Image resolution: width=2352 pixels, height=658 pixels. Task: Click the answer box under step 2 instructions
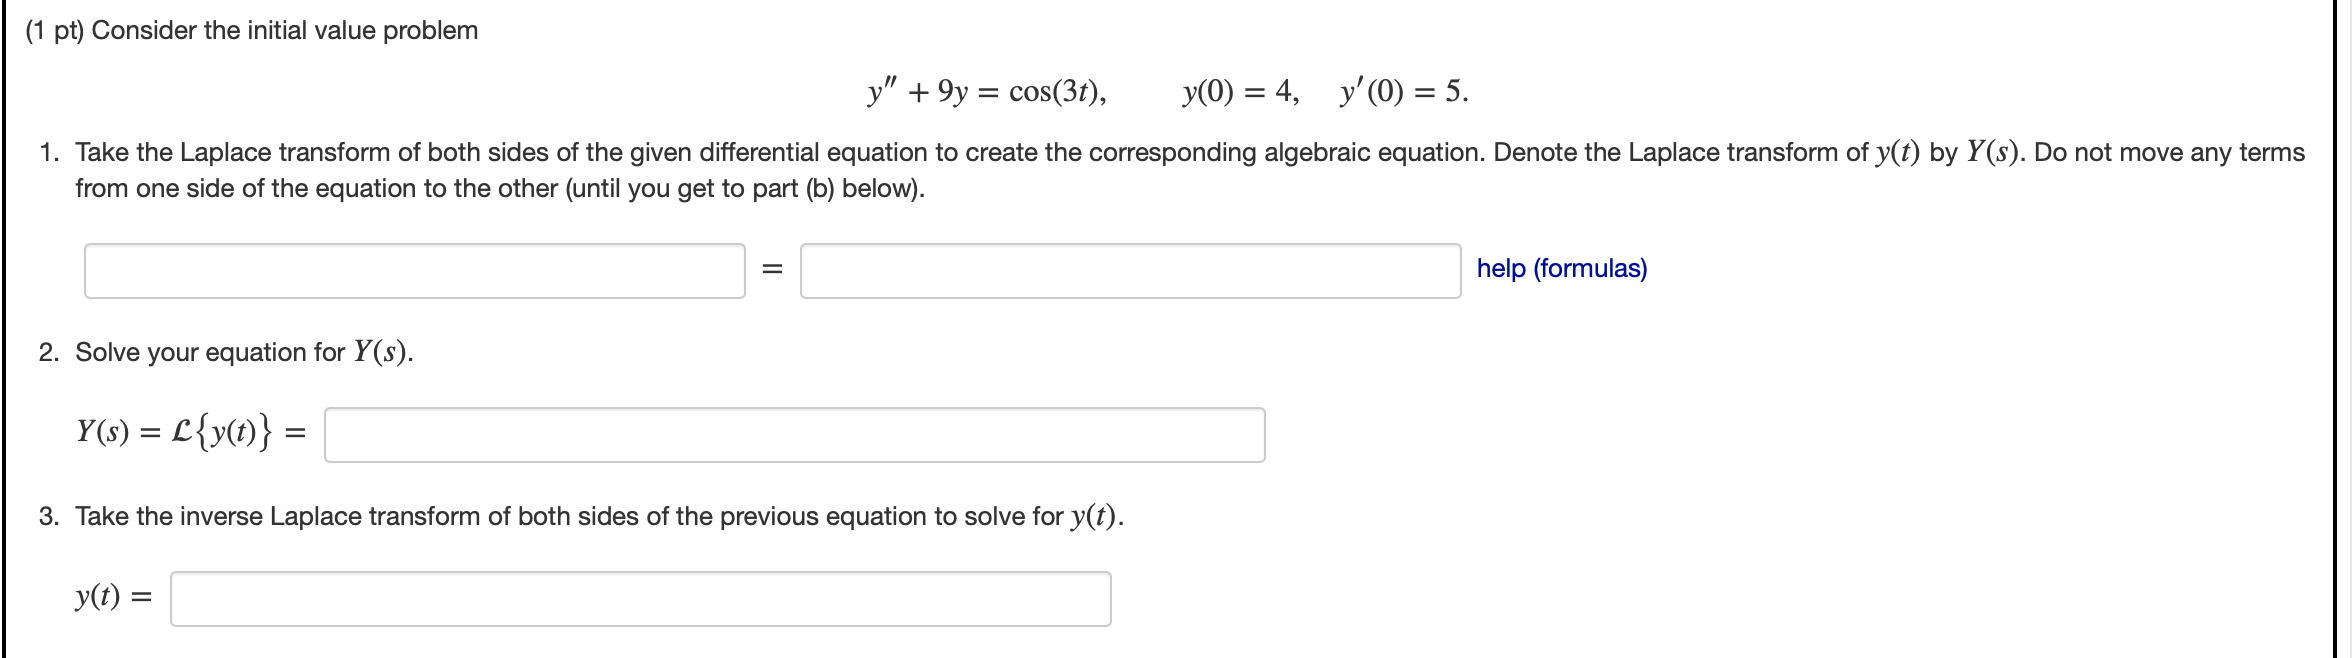click(x=793, y=433)
